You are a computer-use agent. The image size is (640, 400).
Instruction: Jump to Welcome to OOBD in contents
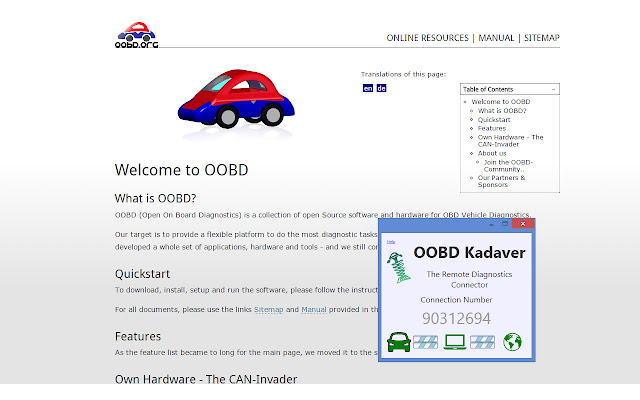[x=501, y=102]
